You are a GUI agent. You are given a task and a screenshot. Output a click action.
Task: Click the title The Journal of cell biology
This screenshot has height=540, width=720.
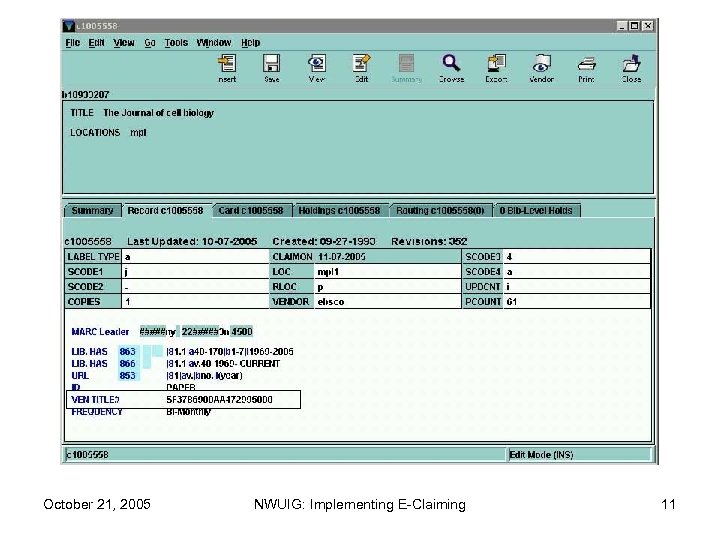[158, 113]
